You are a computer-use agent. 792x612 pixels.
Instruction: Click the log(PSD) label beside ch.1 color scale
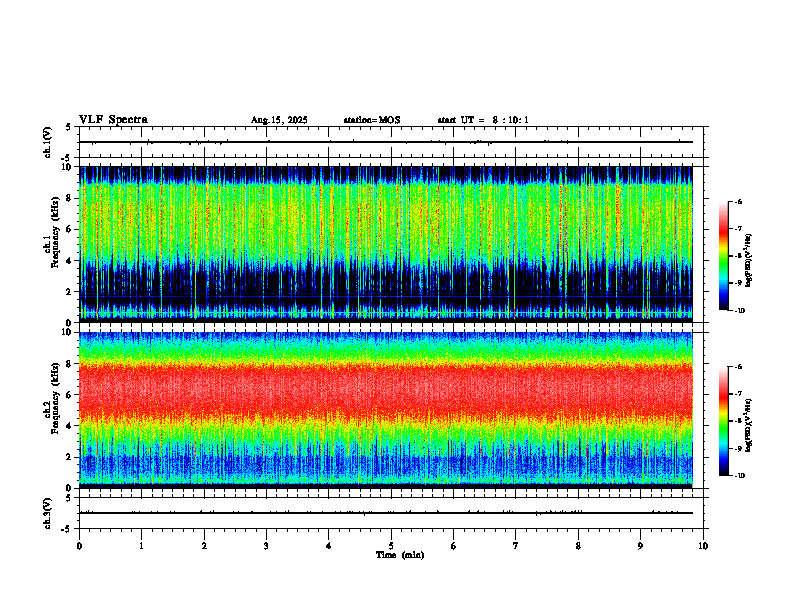pyautogui.click(x=749, y=260)
